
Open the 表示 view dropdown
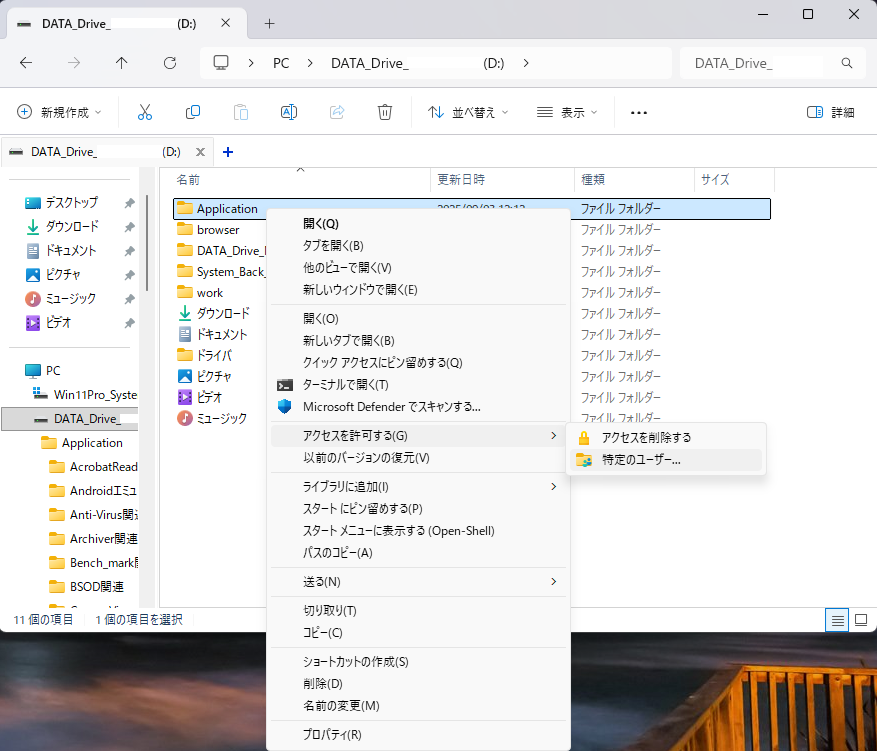tap(566, 112)
